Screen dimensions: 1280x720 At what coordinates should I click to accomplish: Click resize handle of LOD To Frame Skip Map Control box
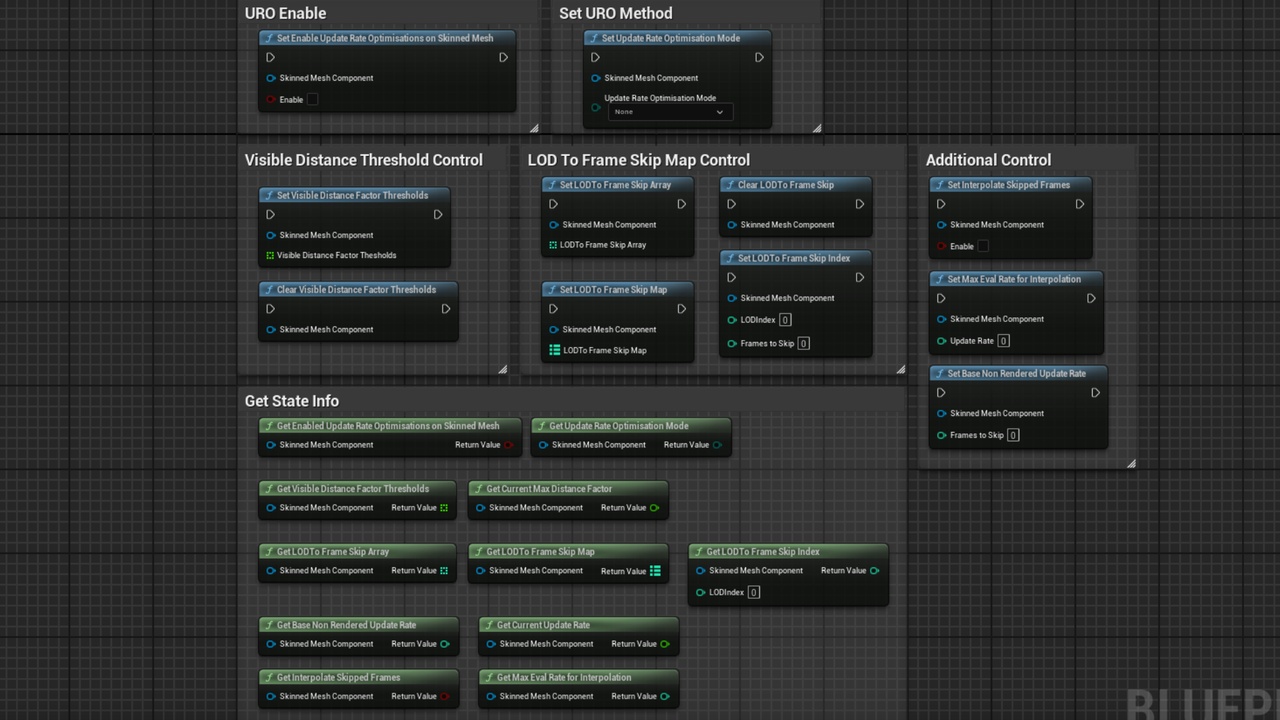point(901,369)
